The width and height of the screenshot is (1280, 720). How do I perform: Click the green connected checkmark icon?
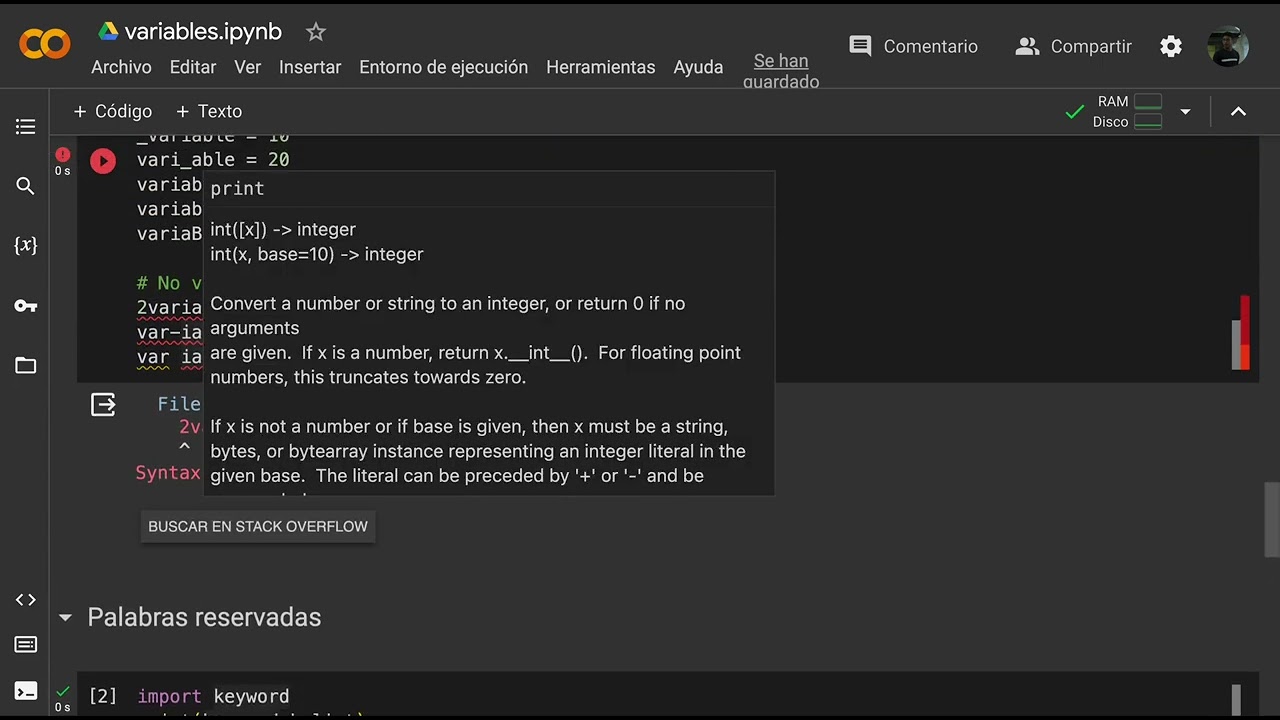point(1075,112)
